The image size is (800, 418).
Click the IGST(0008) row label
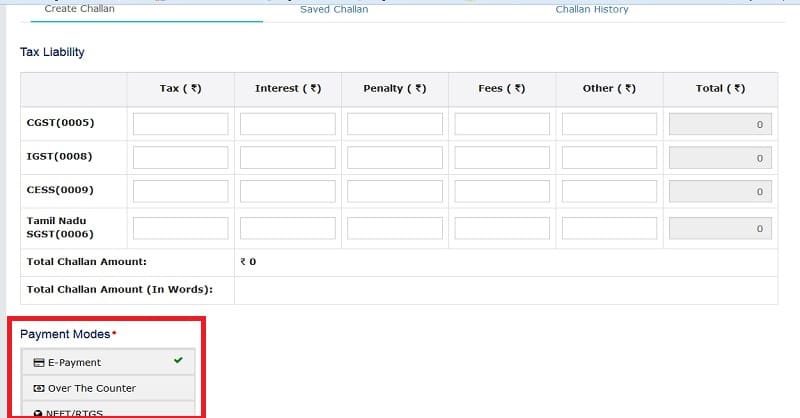point(59,156)
